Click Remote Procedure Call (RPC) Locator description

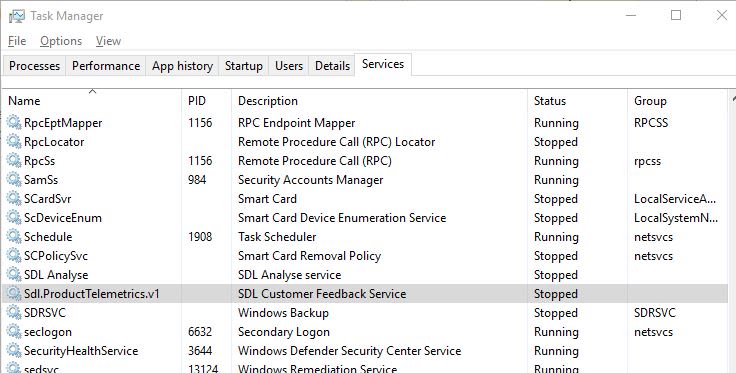(x=337, y=142)
